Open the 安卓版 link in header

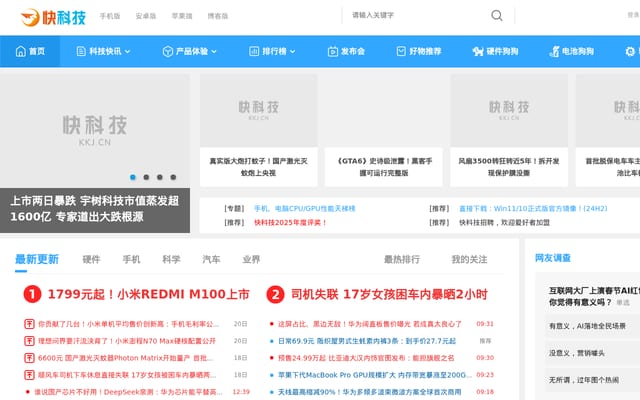tap(146, 16)
